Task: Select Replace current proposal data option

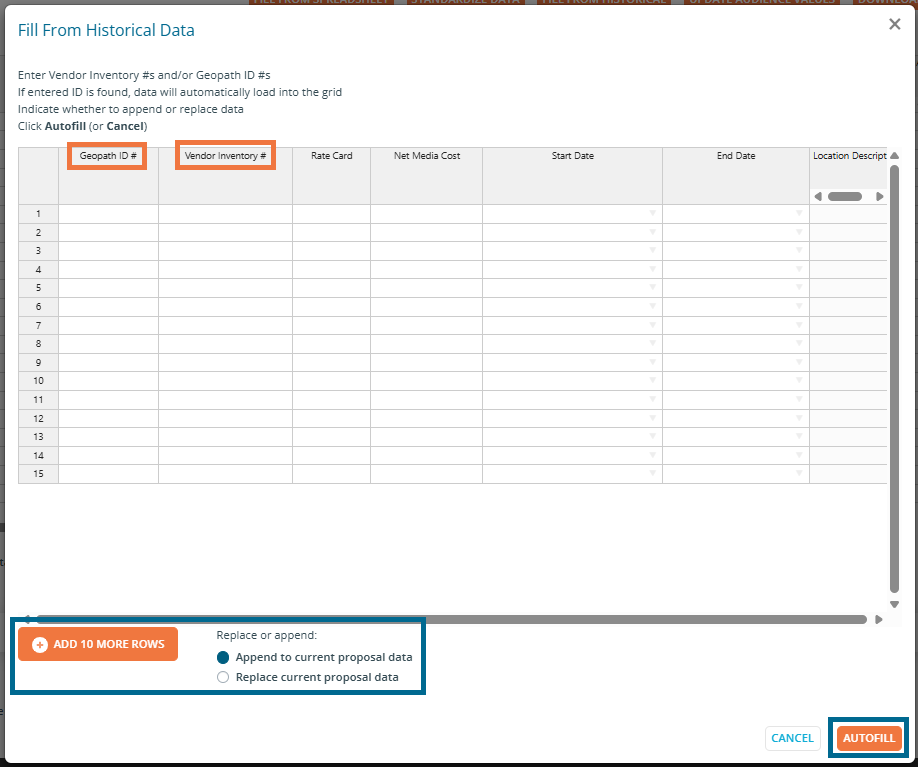Action: (x=224, y=677)
